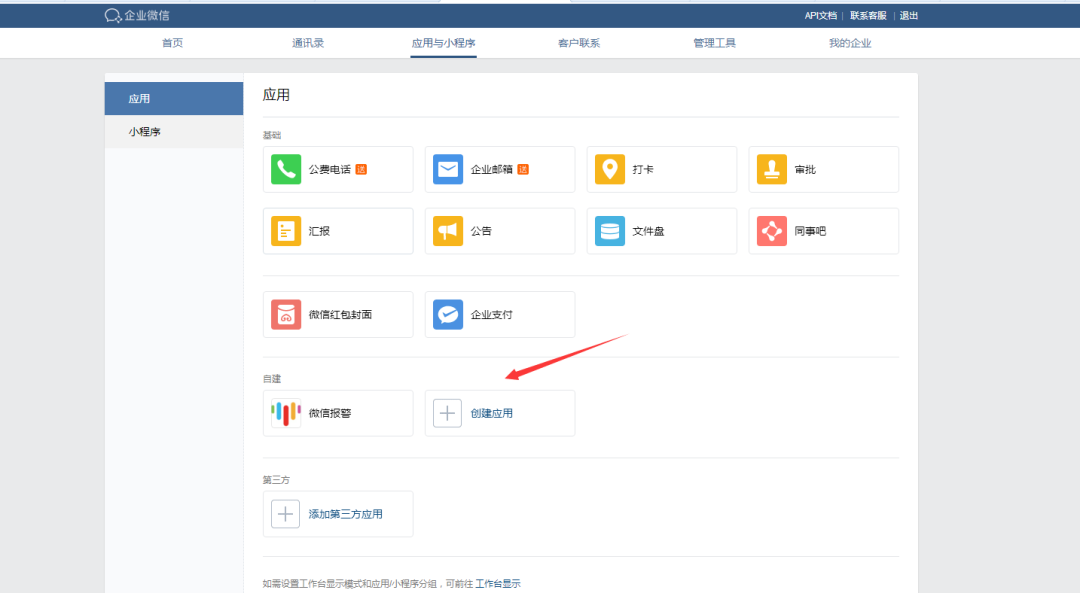Click the 联系客服 link
This screenshot has width=1080, height=593.
(x=868, y=15)
